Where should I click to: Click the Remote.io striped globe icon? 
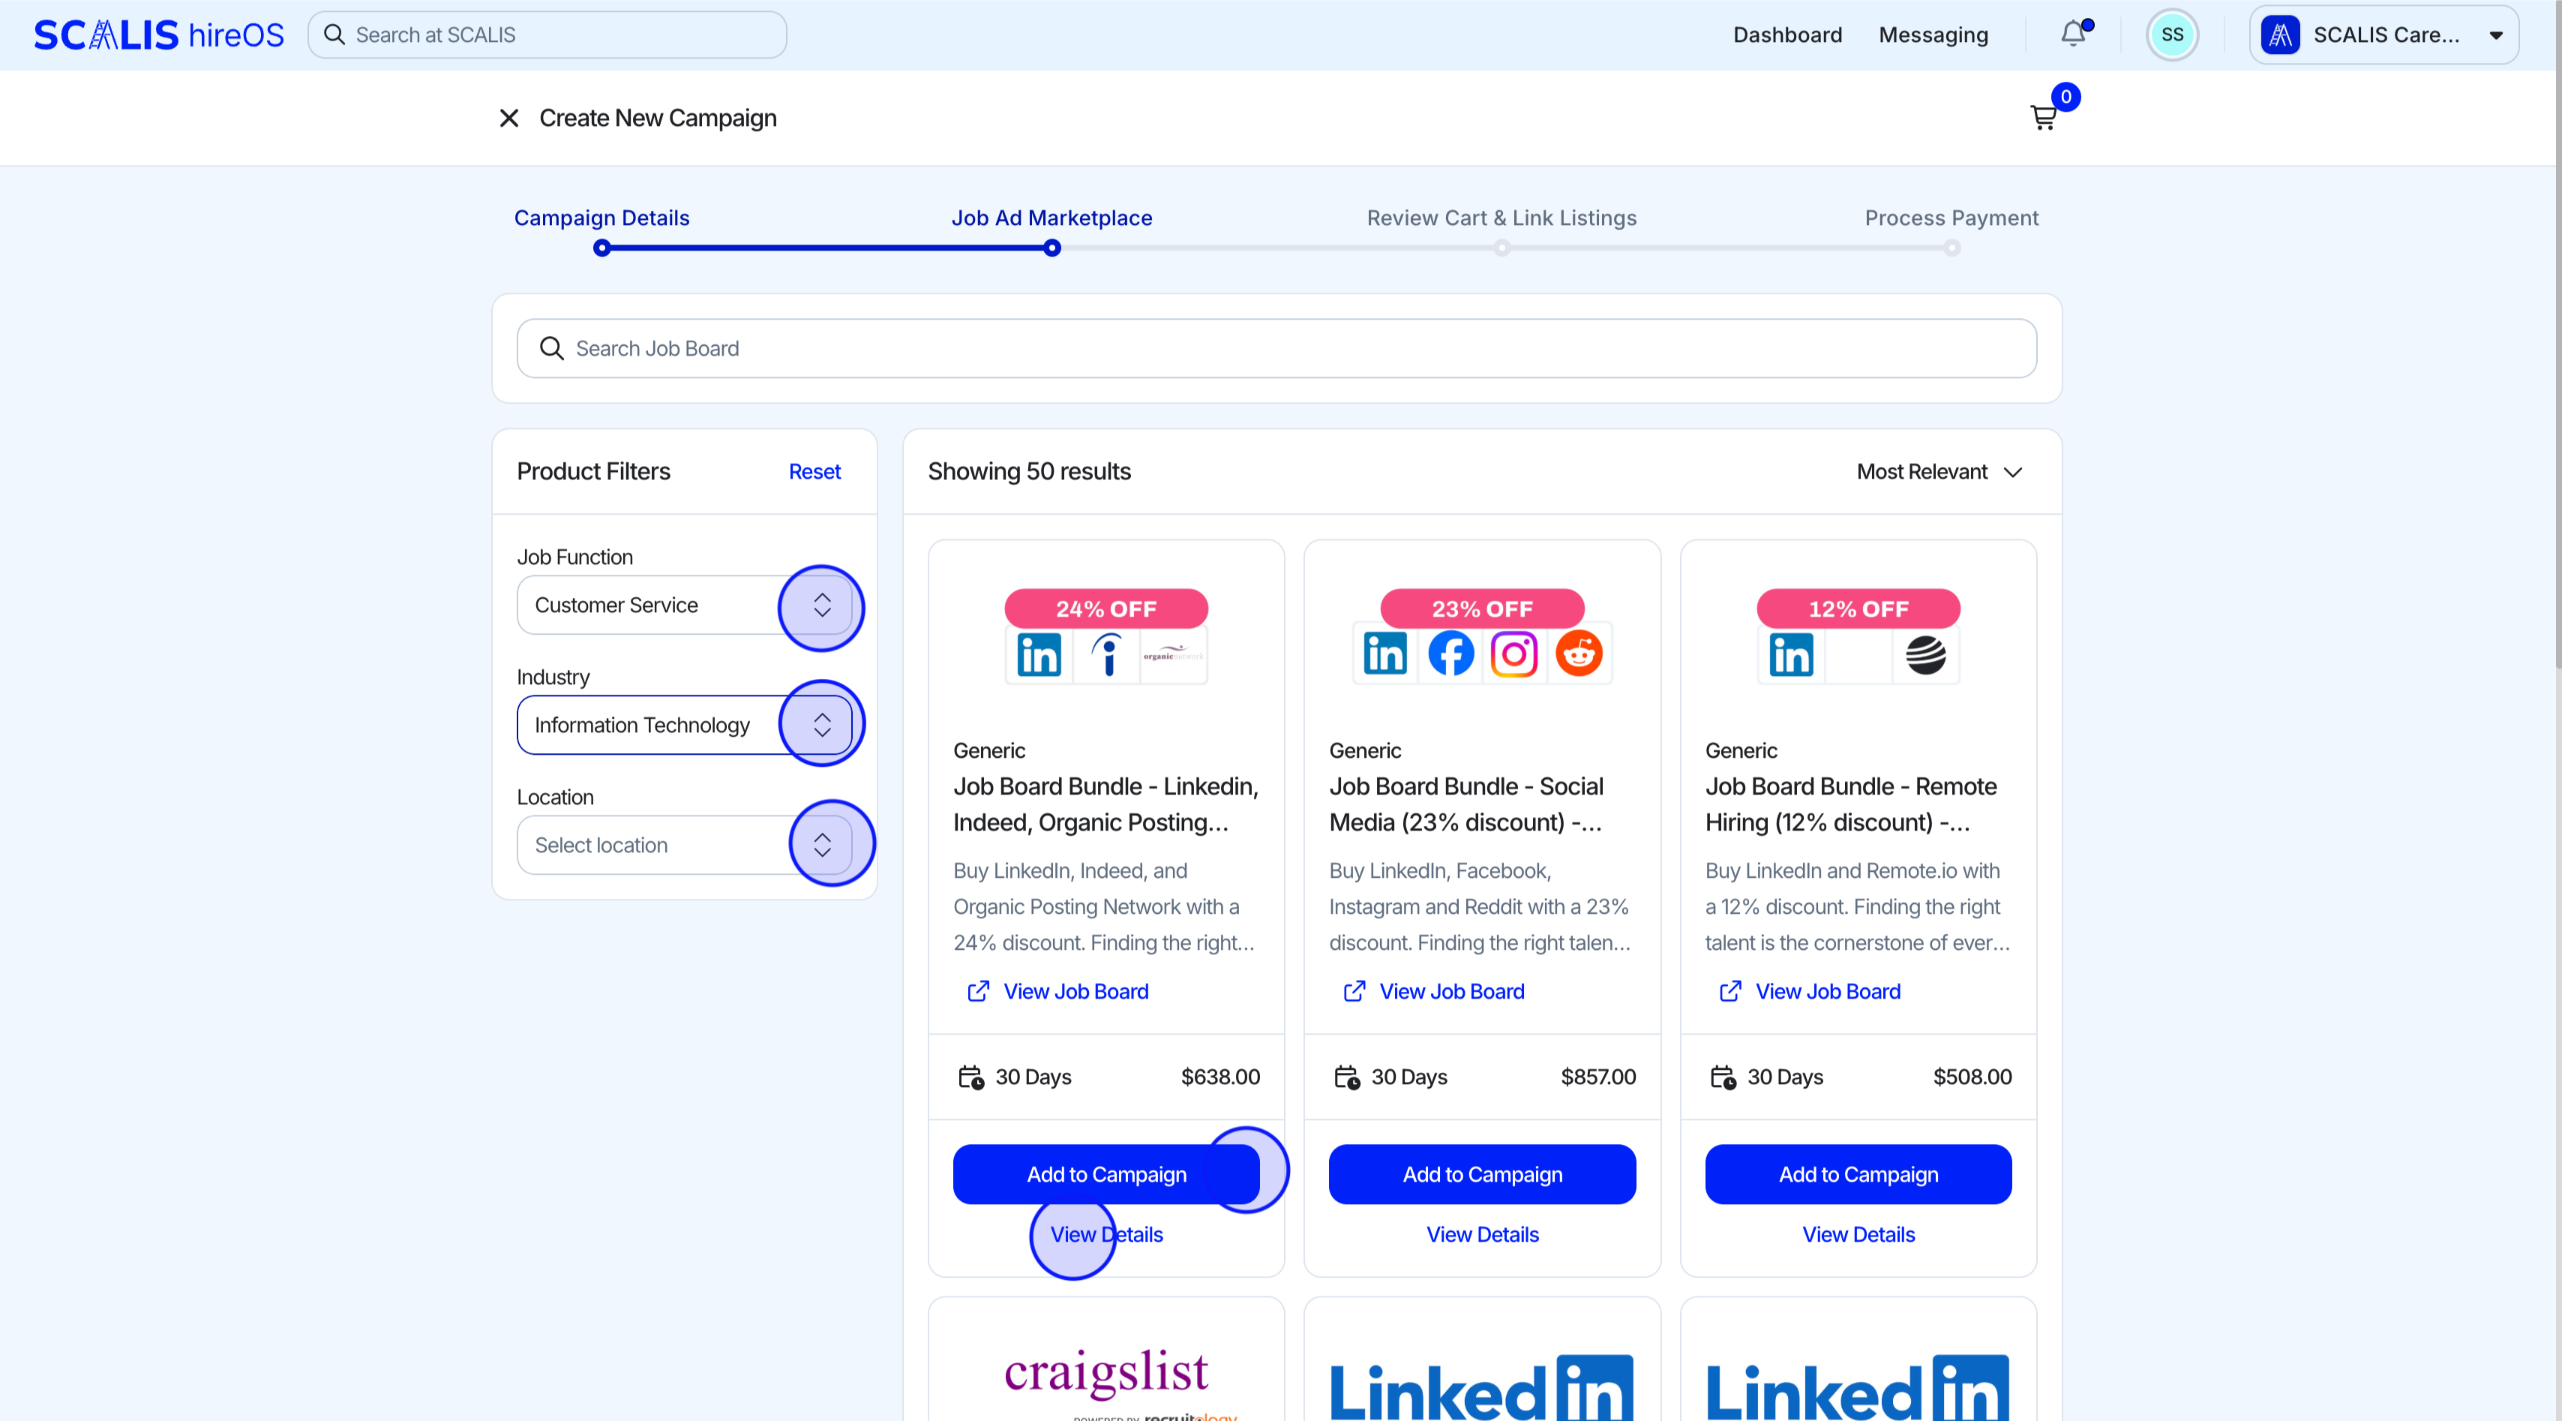click(x=1925, y=655)
